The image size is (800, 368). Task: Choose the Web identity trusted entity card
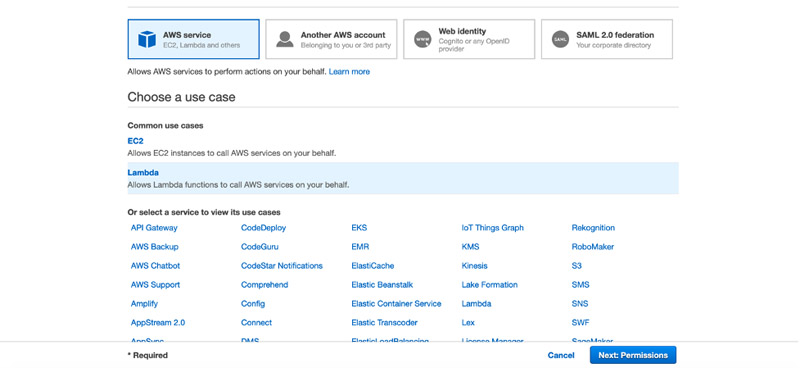469,39
